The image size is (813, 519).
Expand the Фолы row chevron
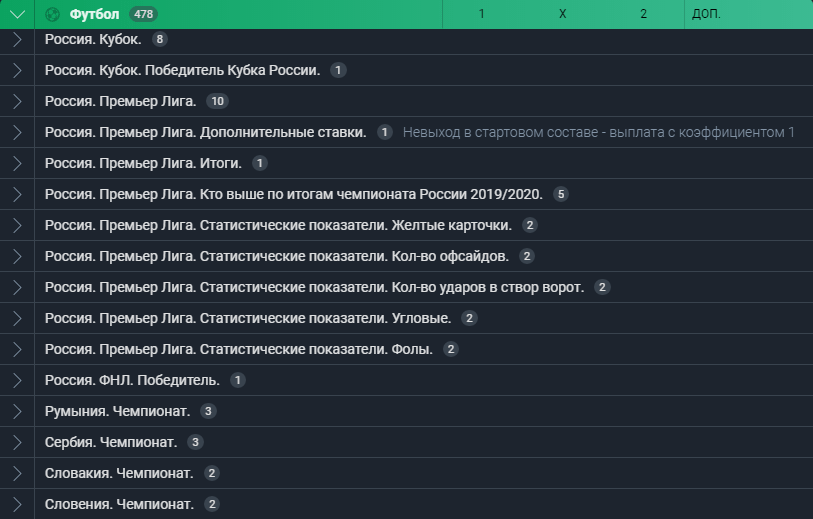pyautogui.click(x=17, y=349)
